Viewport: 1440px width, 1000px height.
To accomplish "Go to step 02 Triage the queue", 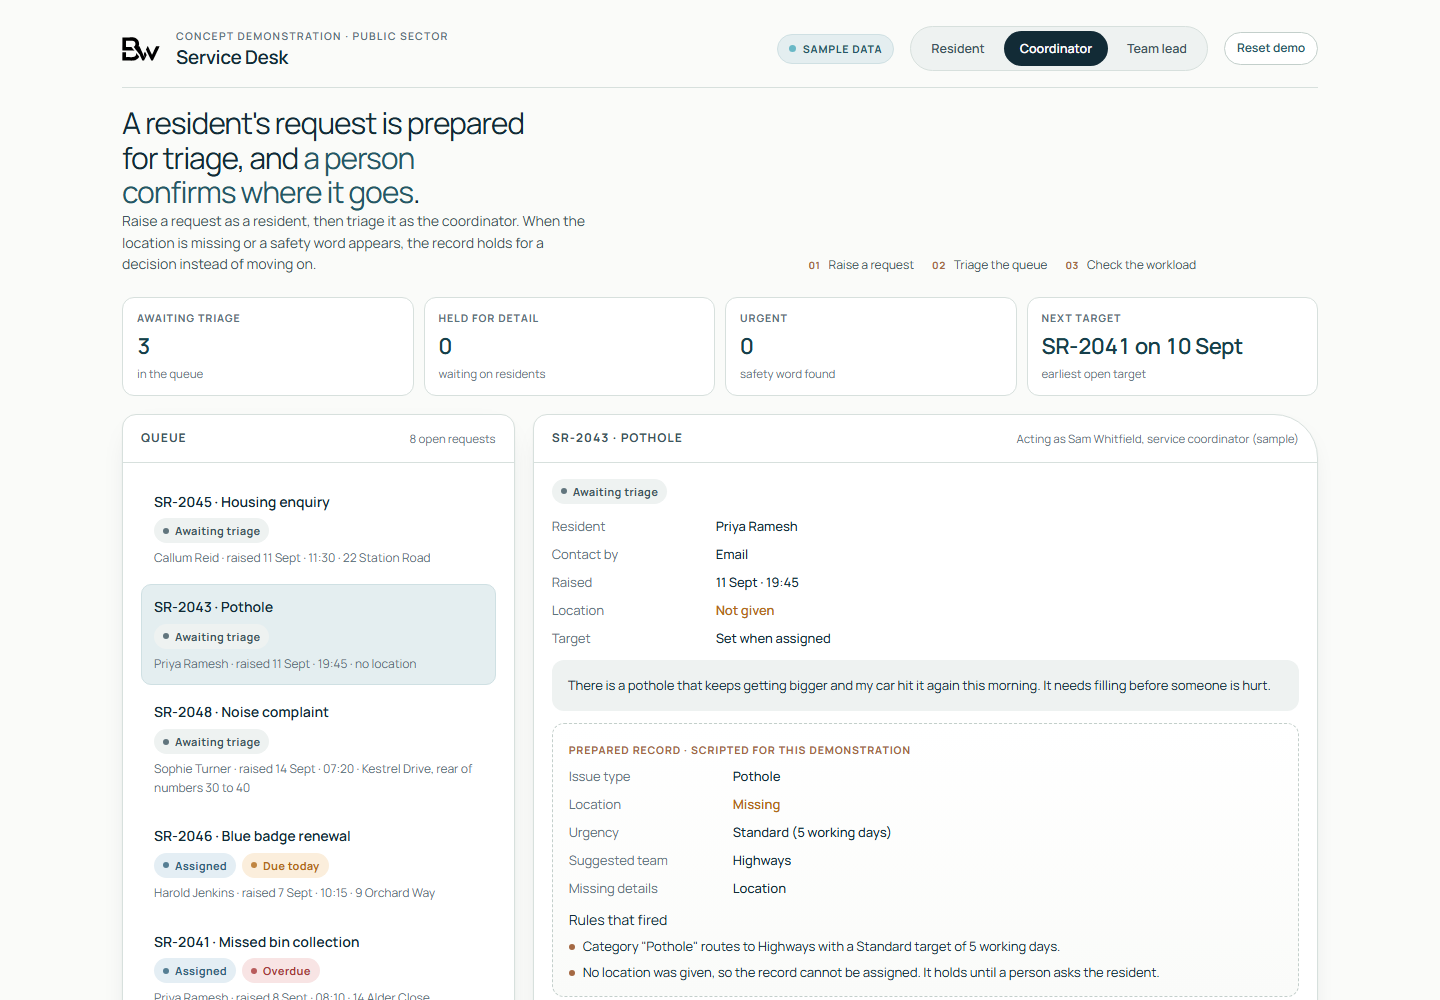I will pos(989,265).
